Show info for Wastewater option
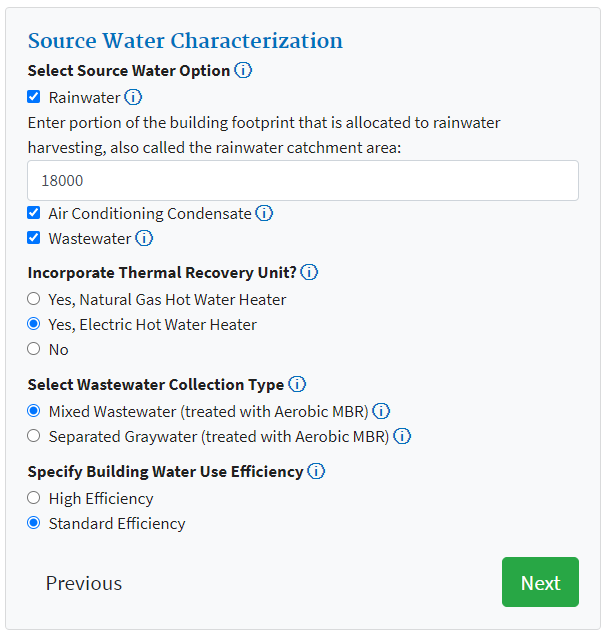 144,238
